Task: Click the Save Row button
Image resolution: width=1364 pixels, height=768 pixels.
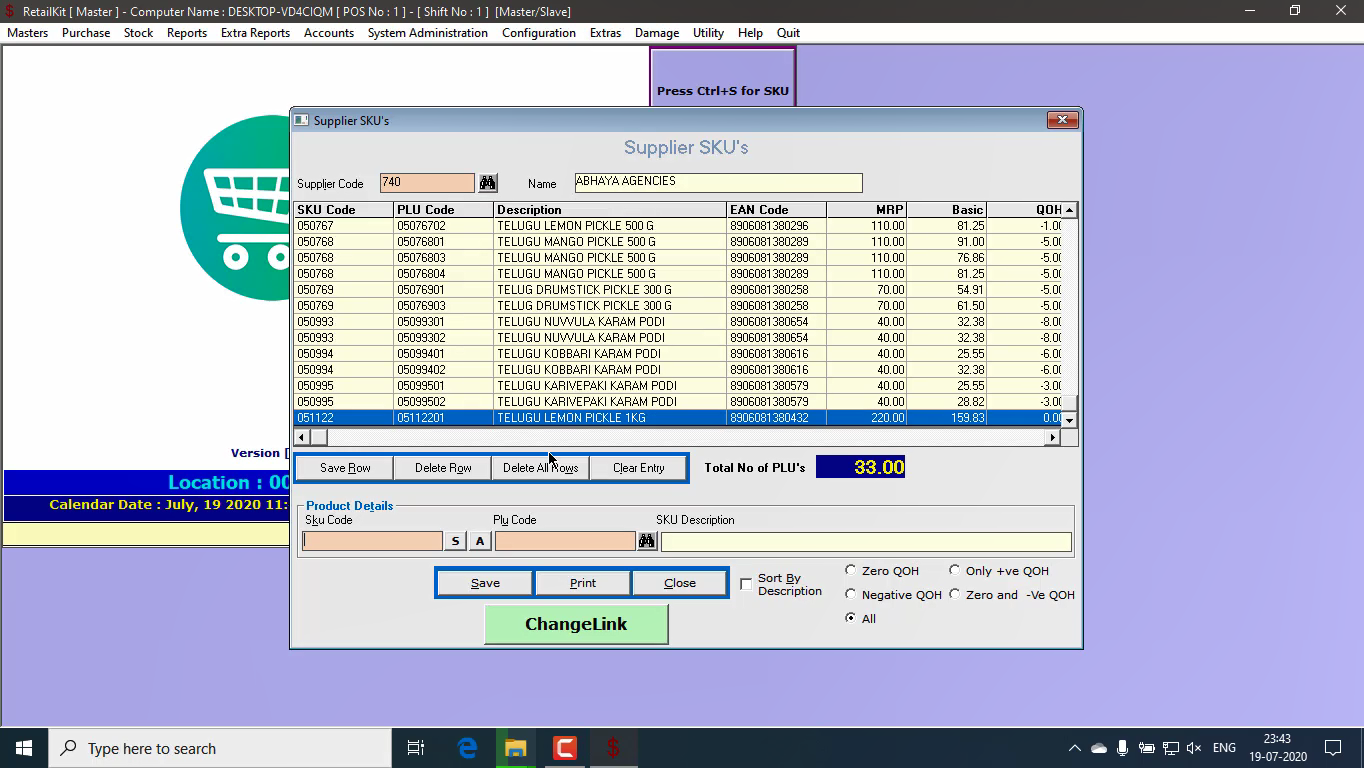Action: tap(345, 468)
